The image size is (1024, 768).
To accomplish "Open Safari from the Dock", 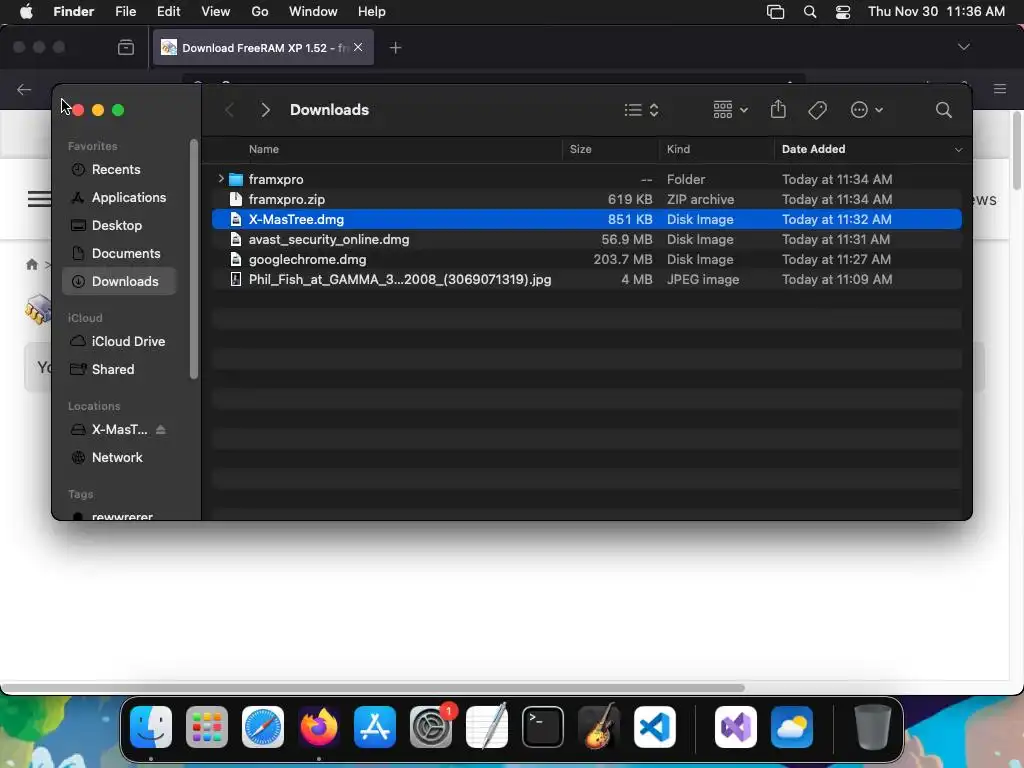I will point(263,727).
